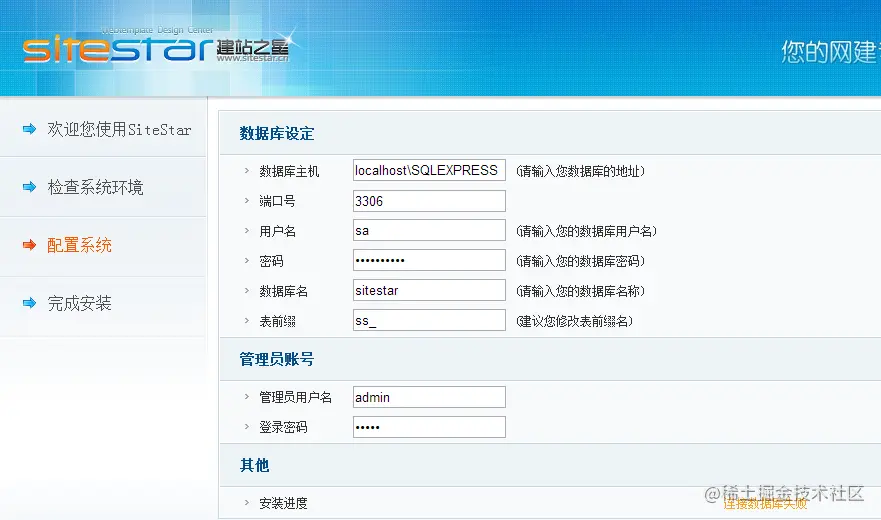Click the 数据库设定 section heading
This screenshot has width=881, height=520.
click(x=276, y=134)
